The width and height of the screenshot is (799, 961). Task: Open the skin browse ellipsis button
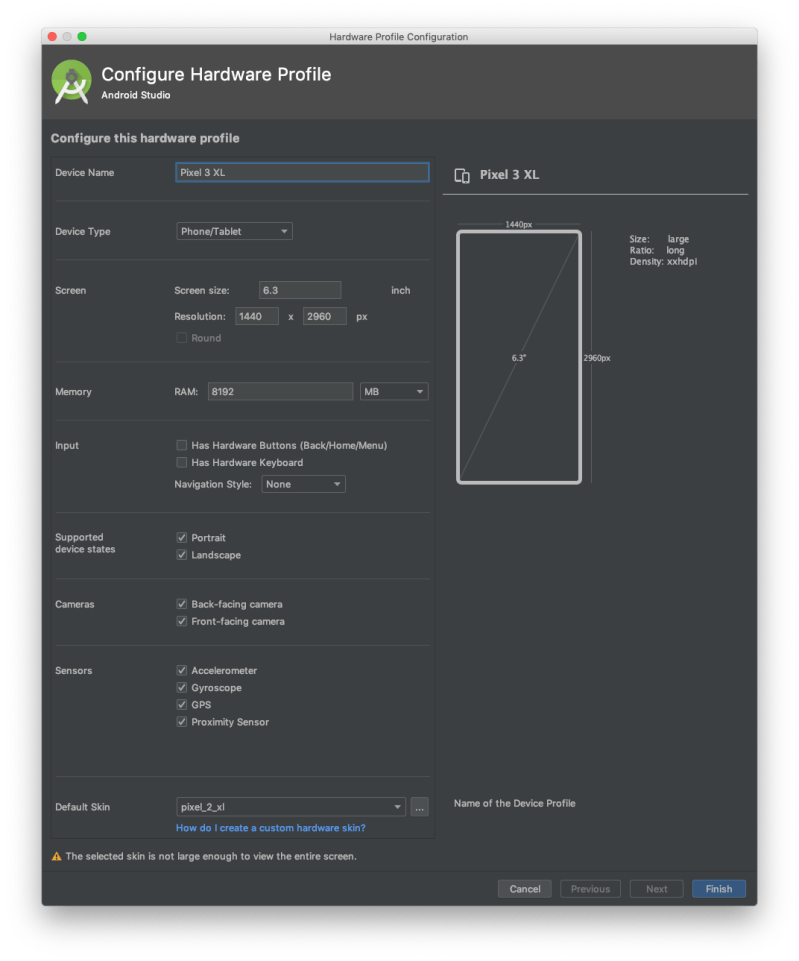419,807
